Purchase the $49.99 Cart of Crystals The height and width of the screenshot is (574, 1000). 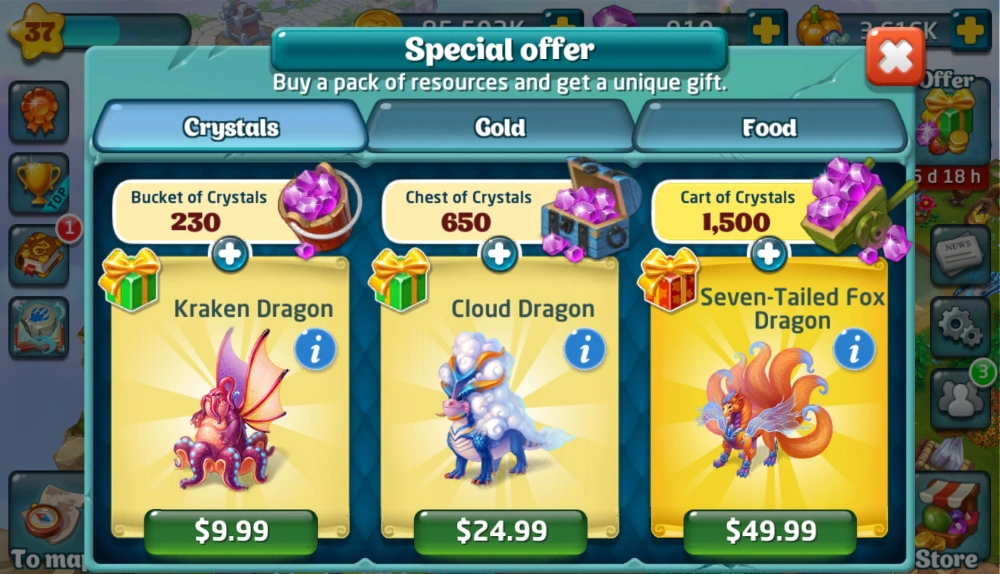point(770,531)
